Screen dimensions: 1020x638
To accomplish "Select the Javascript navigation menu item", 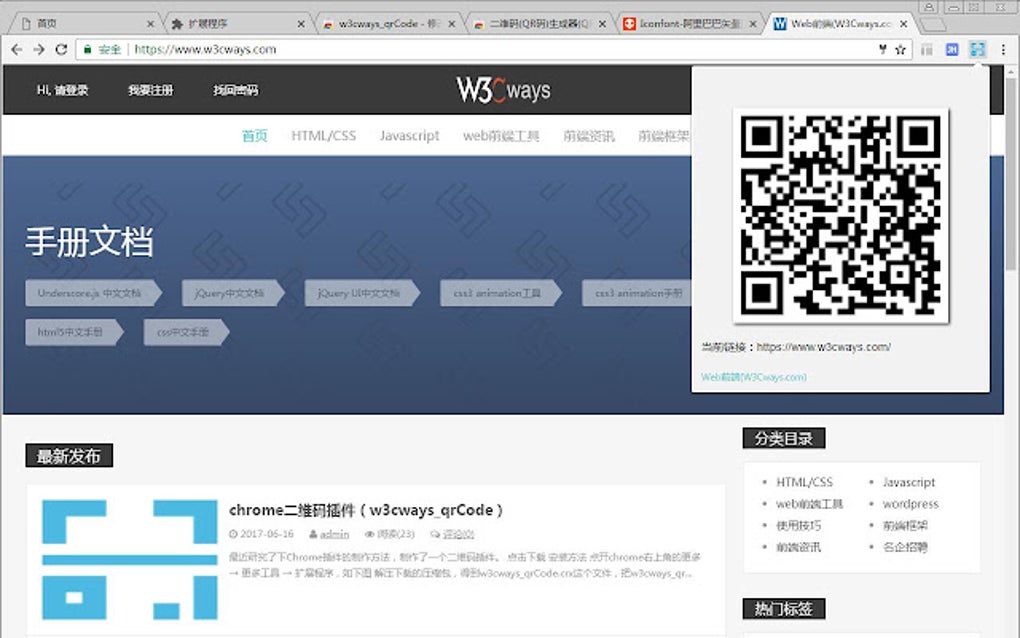I will point(409,136).
